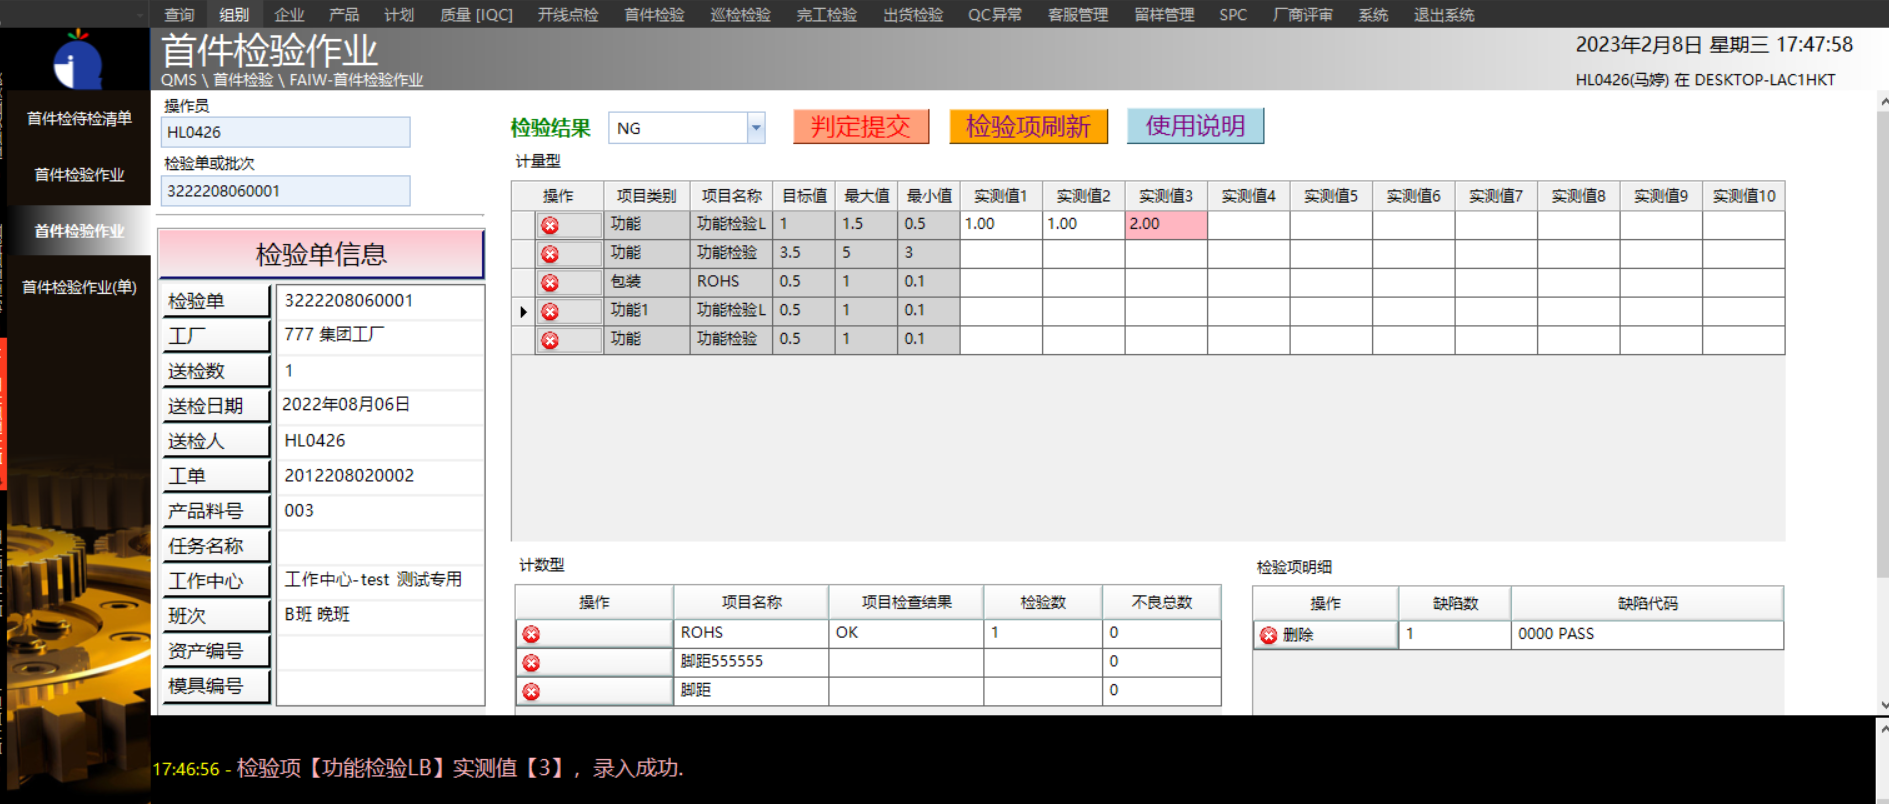The width and height of the screenshot is (1889, 804).
Task: Click the 模具编号 label button
Action: (x=215, y=686)
